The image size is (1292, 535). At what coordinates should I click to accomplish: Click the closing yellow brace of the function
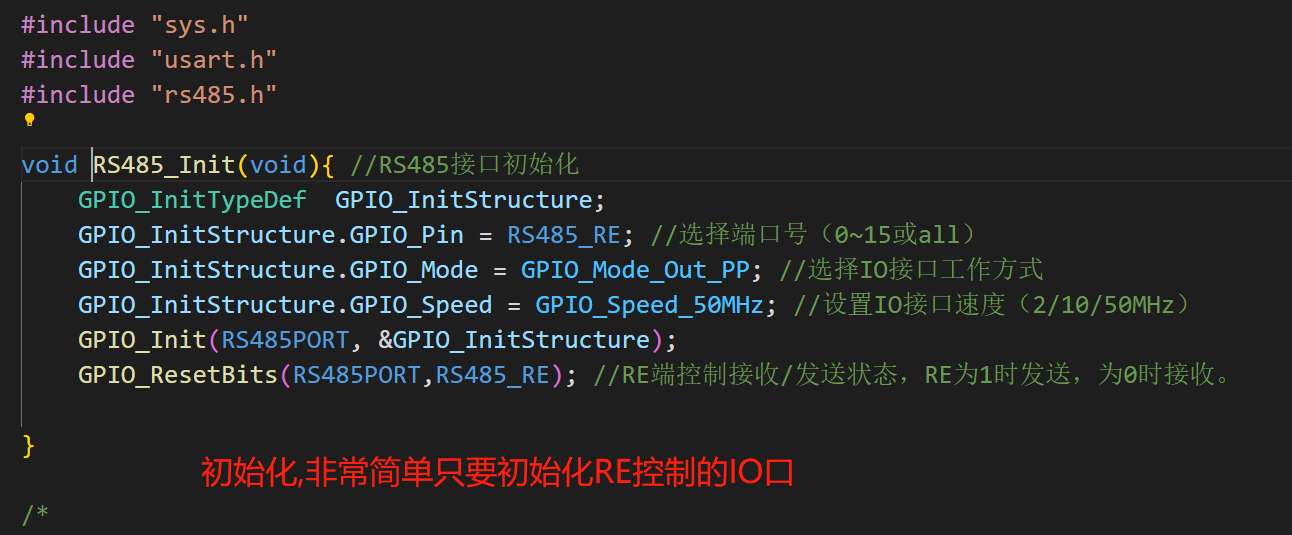28,445
